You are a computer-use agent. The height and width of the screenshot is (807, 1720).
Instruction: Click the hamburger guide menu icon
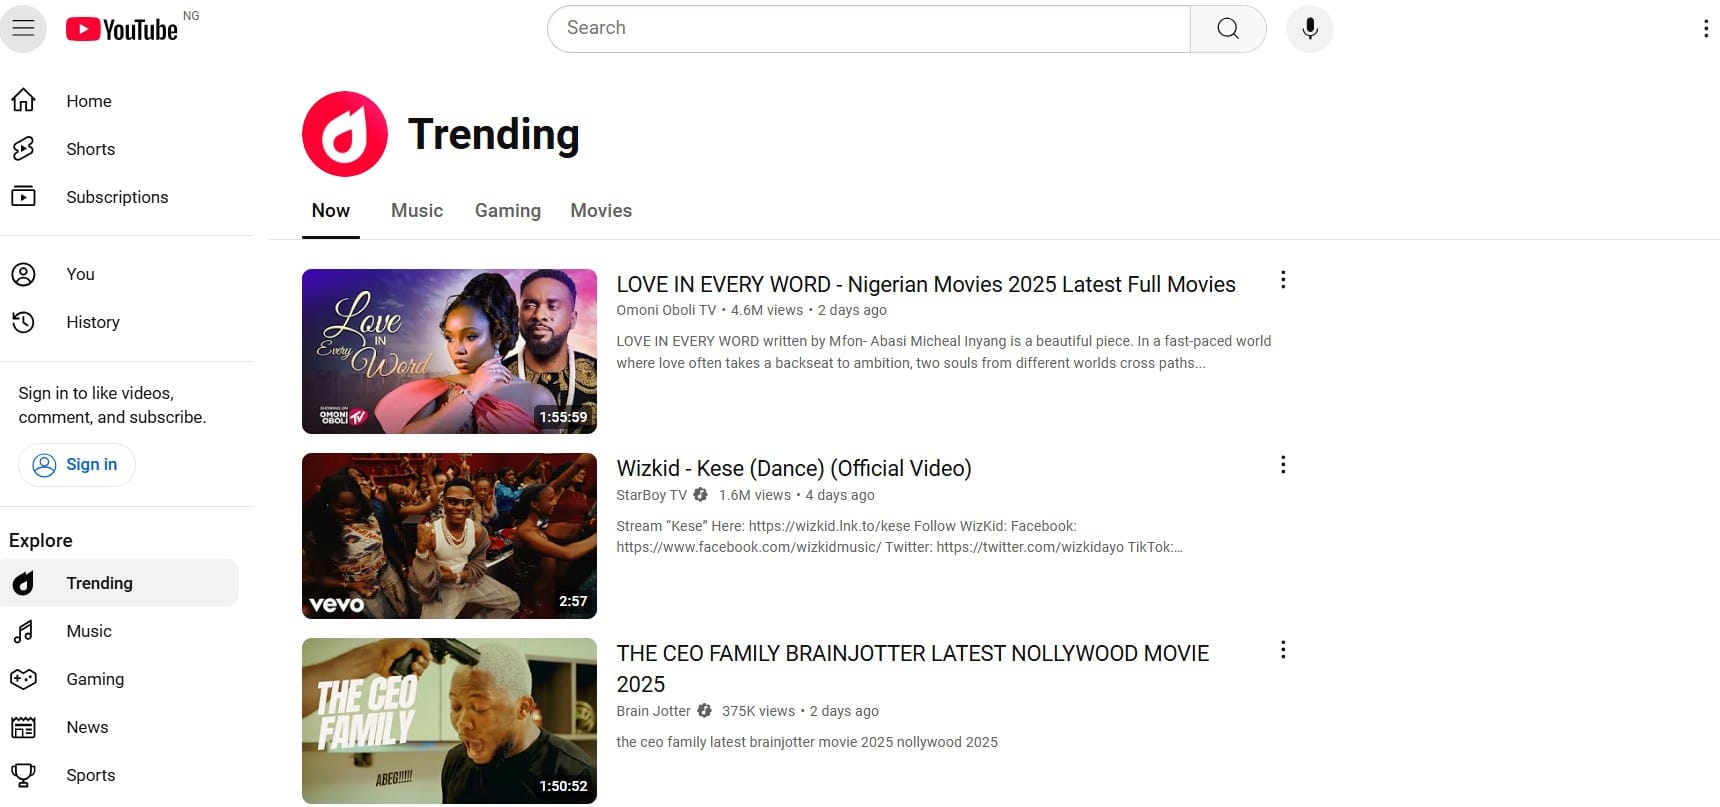coord(23,28)
